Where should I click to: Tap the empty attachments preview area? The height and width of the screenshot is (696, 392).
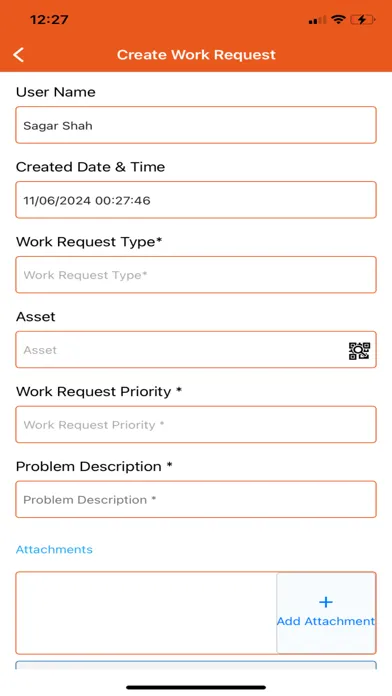click(146, 613)
